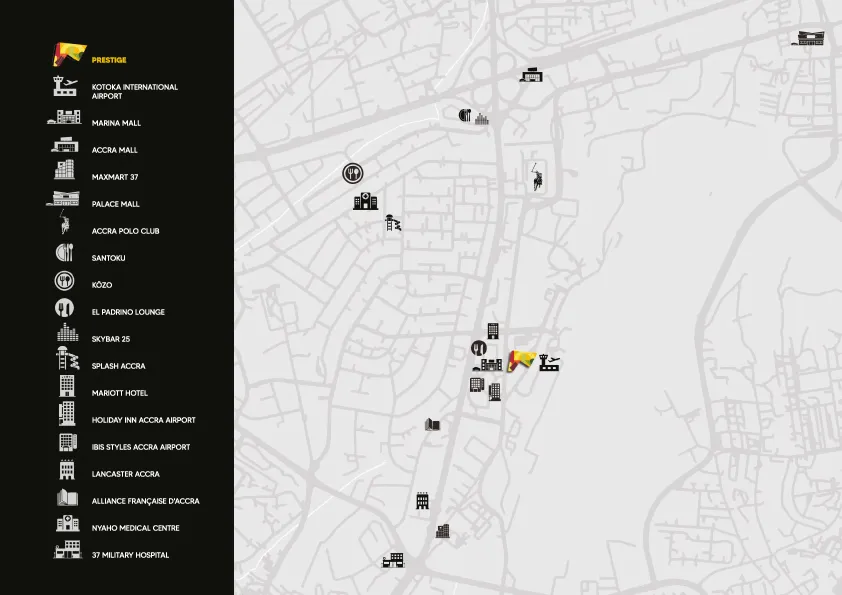Image resolution: width=842 pixels, height=595 pixels.
Task: Click the Mariott Hotel building icon in the legend
Action: 67,386
